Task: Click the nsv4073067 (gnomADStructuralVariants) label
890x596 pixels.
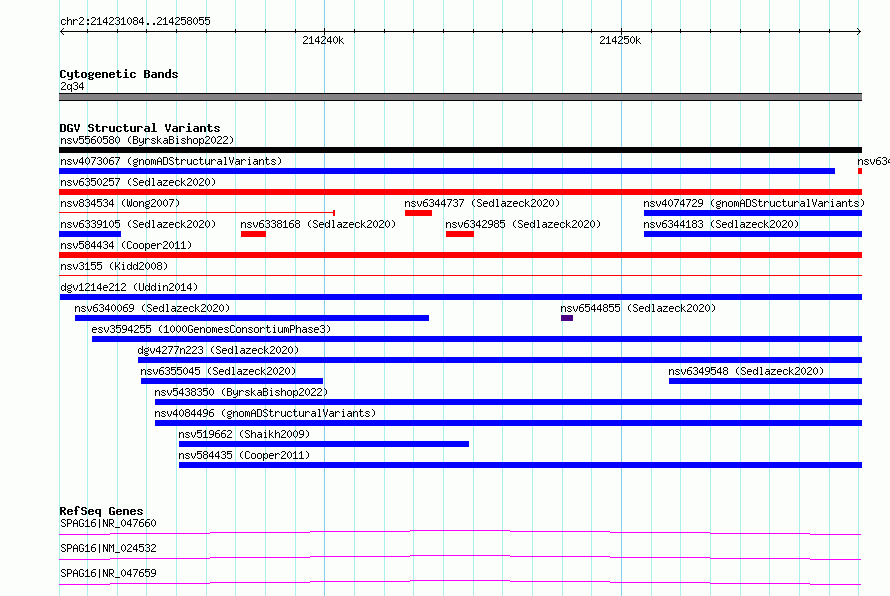Action: click(x=171, y=161)
